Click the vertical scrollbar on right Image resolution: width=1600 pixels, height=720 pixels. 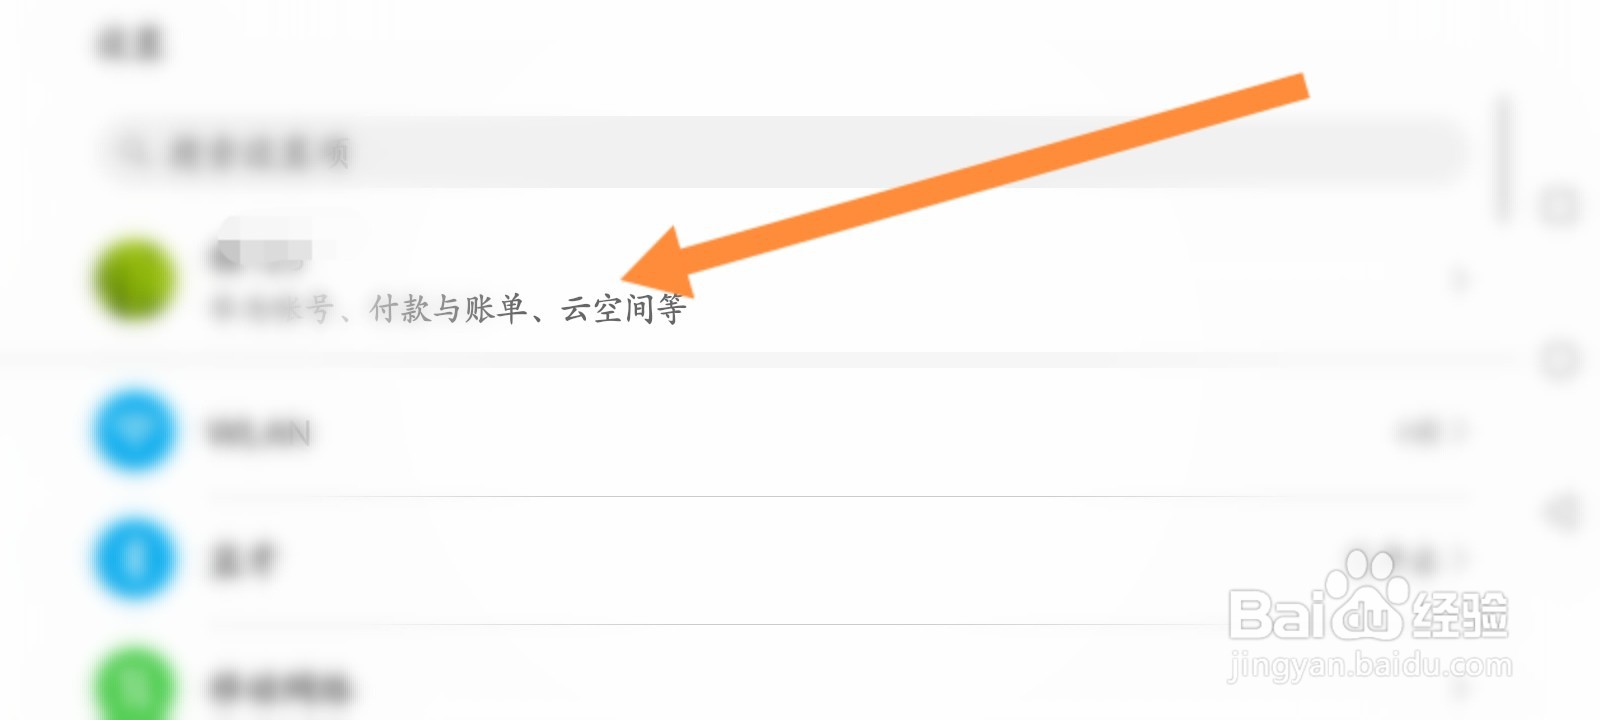[x=1503, y=158]
